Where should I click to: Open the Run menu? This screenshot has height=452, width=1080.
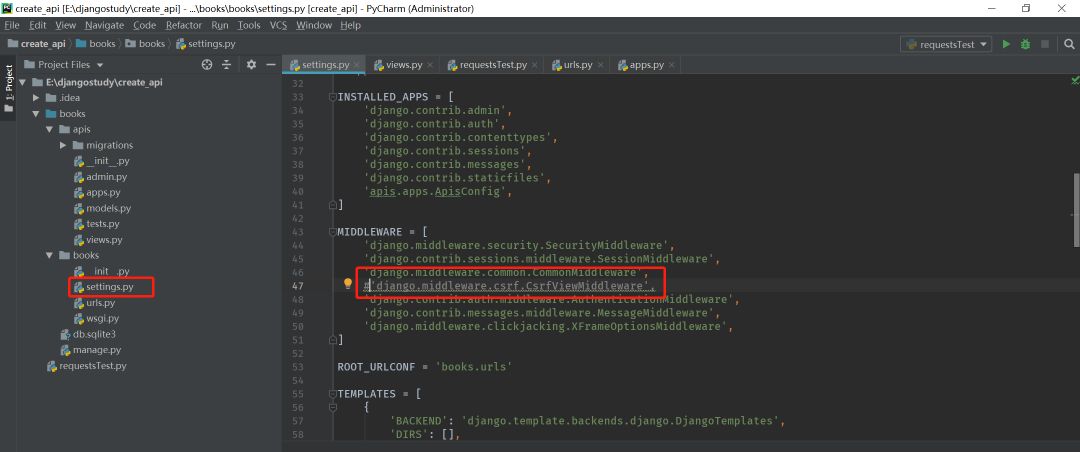click(x=220, y=25)
